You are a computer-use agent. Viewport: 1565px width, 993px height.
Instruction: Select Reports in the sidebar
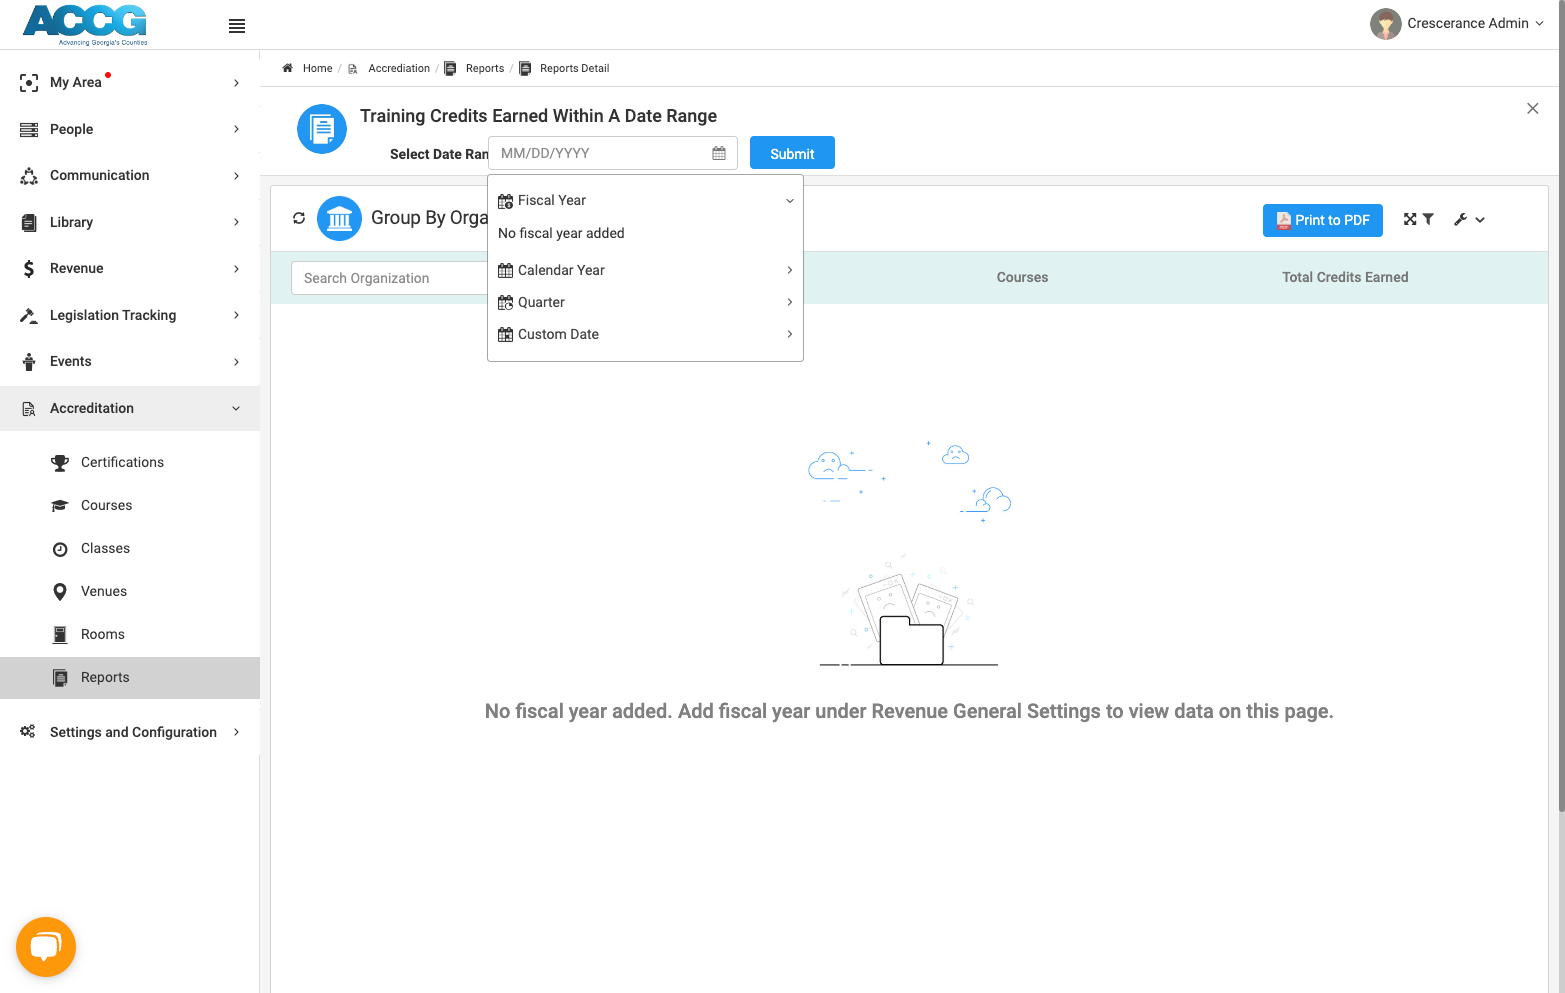[x=130, y=677]
